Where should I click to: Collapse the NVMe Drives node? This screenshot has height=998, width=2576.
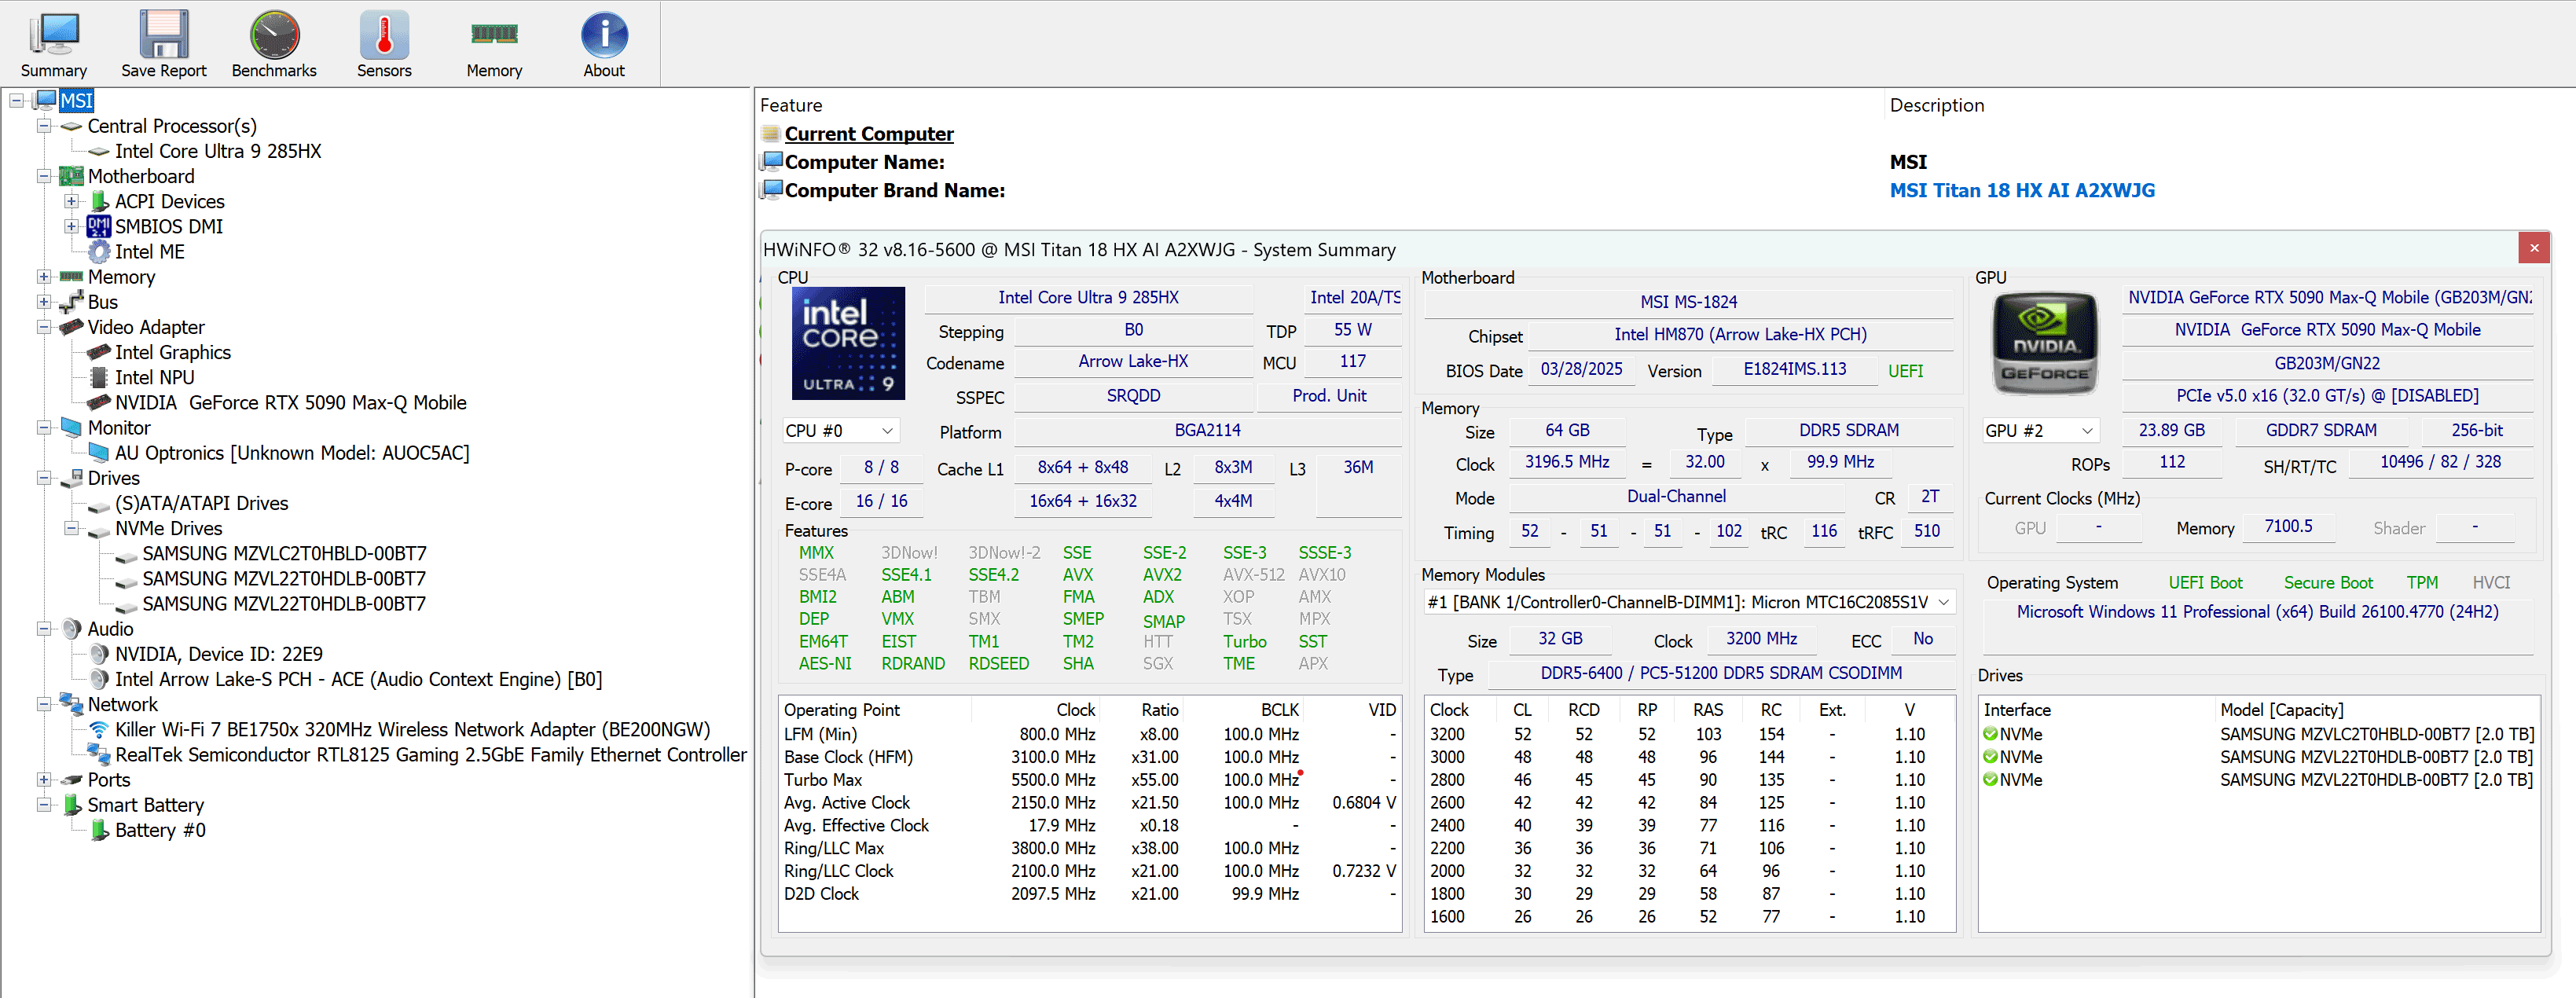point(71,528)
